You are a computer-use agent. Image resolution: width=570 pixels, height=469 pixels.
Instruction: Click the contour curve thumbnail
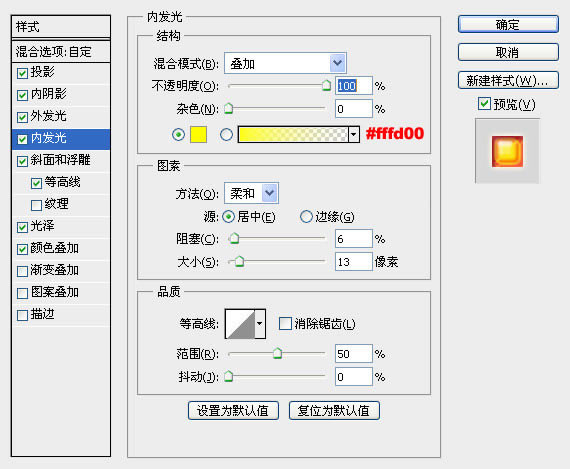click(240, 324)
